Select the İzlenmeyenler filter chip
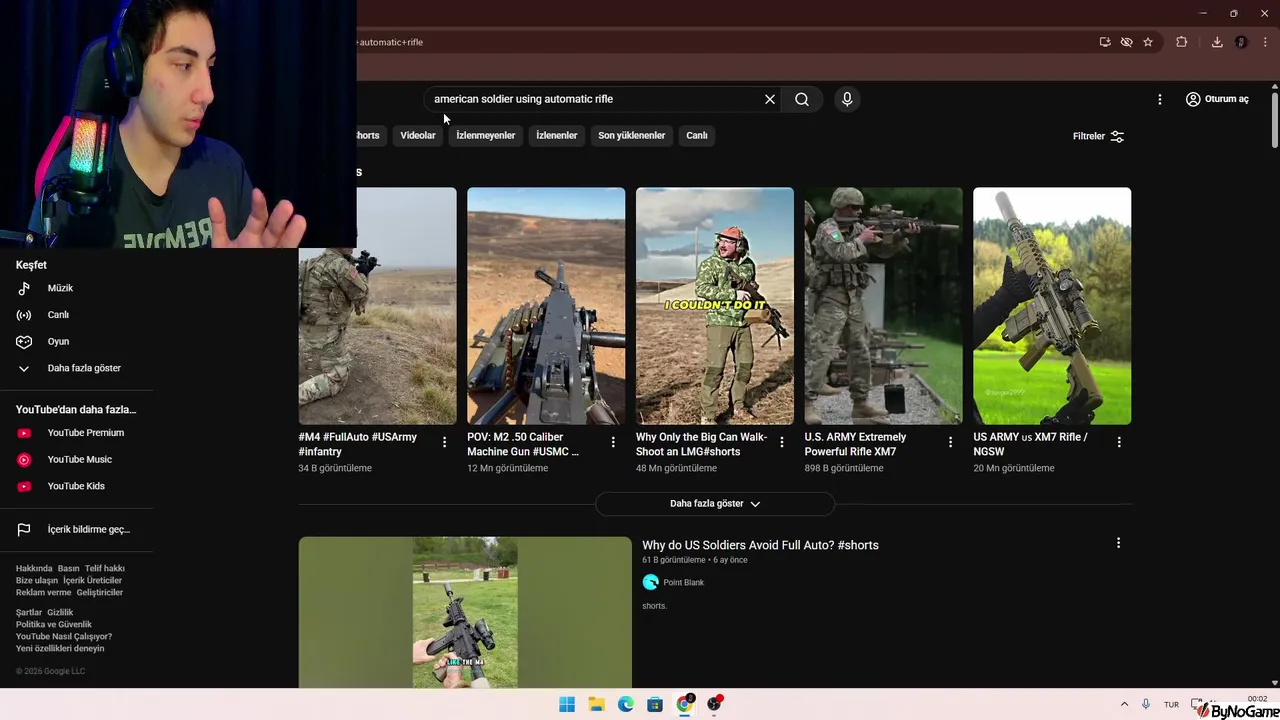The image size is (1280, 720). (486, 135)
